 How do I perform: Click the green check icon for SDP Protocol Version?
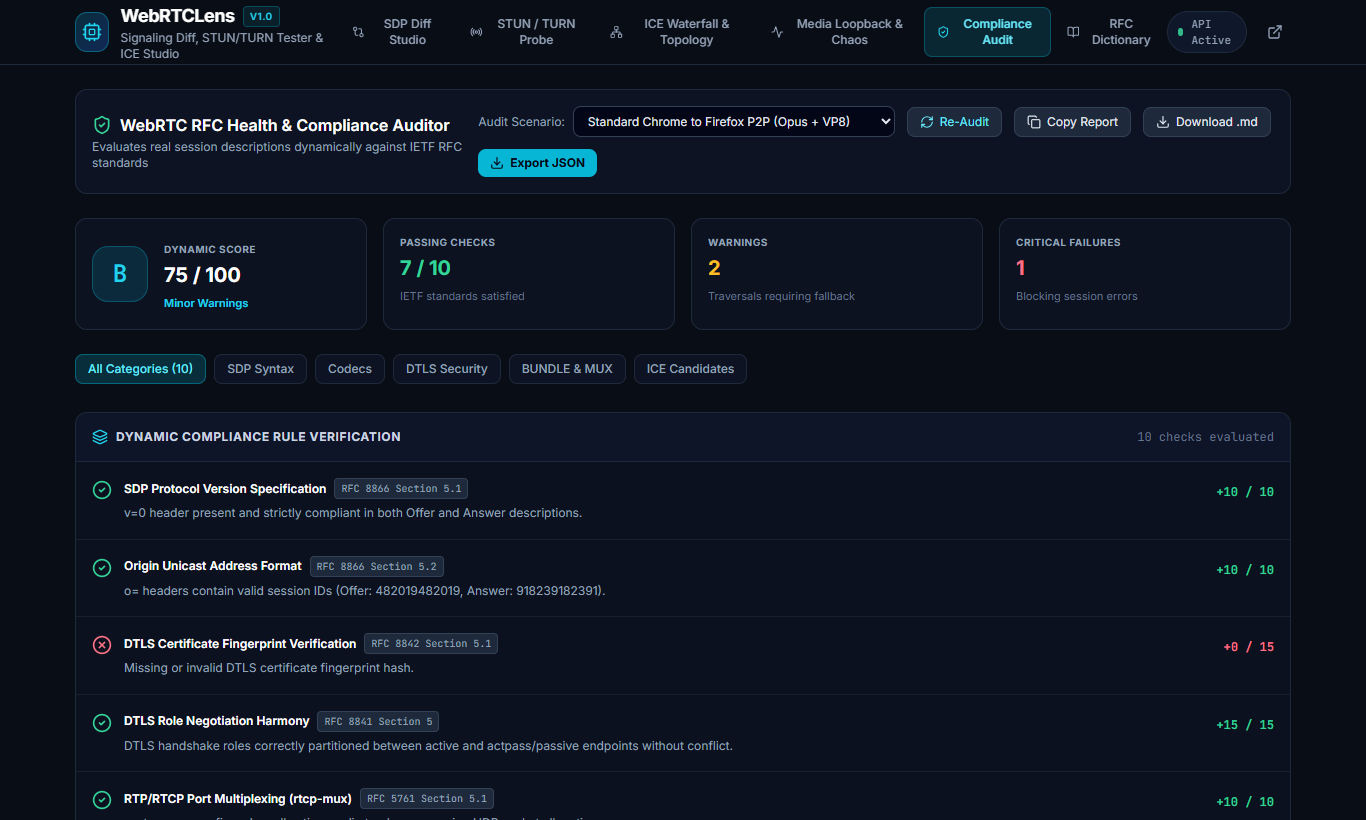click(x=102, y=490)
